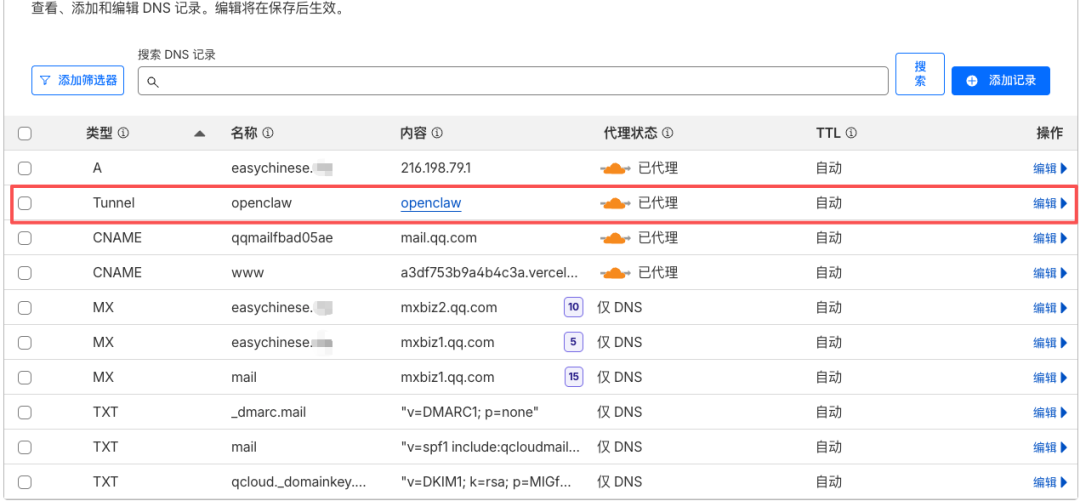This screenshot has height=501, width=1080.
Task: Click the 添加筛选器 filter button
Action: 78,81
